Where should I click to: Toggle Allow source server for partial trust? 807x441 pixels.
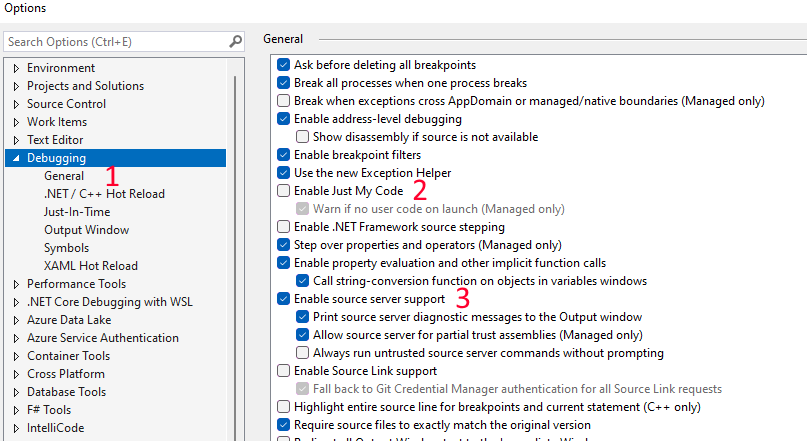(303, 335)
